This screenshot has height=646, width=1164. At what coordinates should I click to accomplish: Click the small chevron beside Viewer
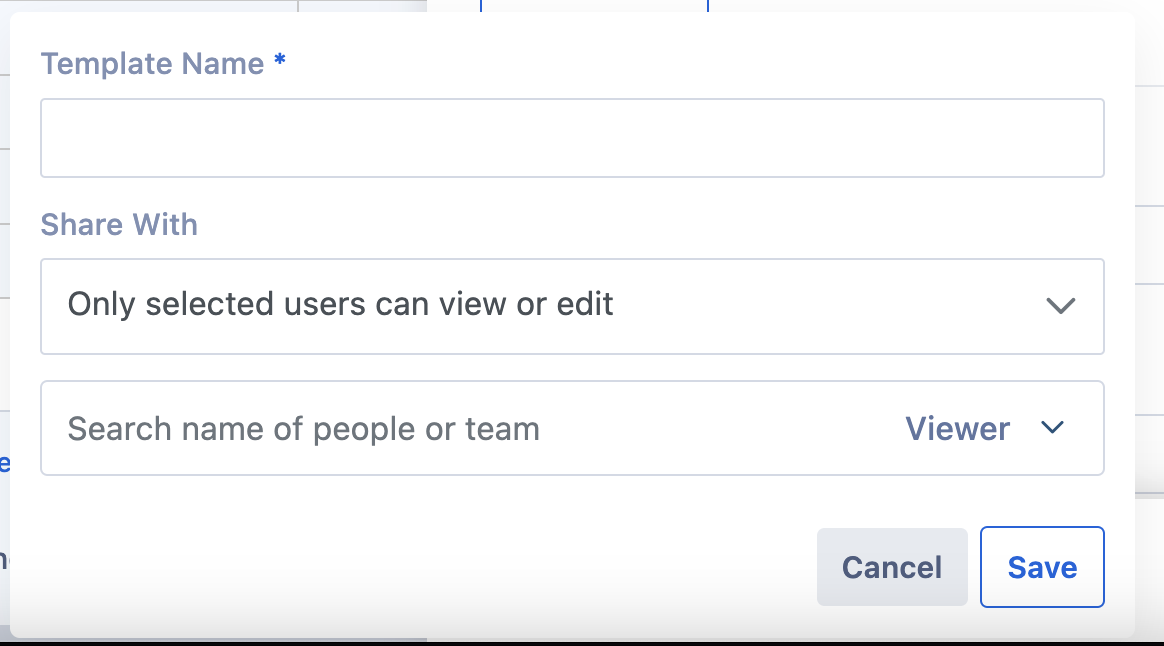tap(1051, 428)
